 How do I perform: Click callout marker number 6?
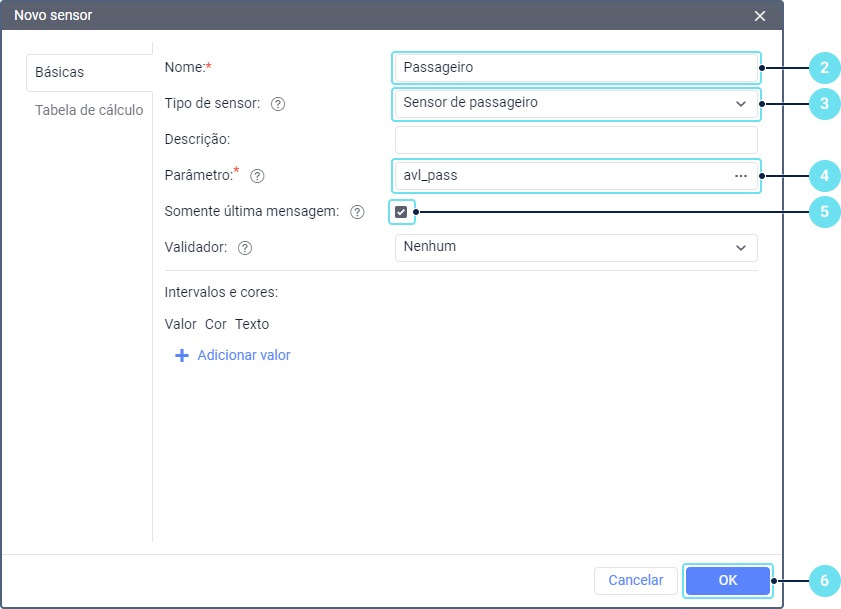(x=823, y=580)
